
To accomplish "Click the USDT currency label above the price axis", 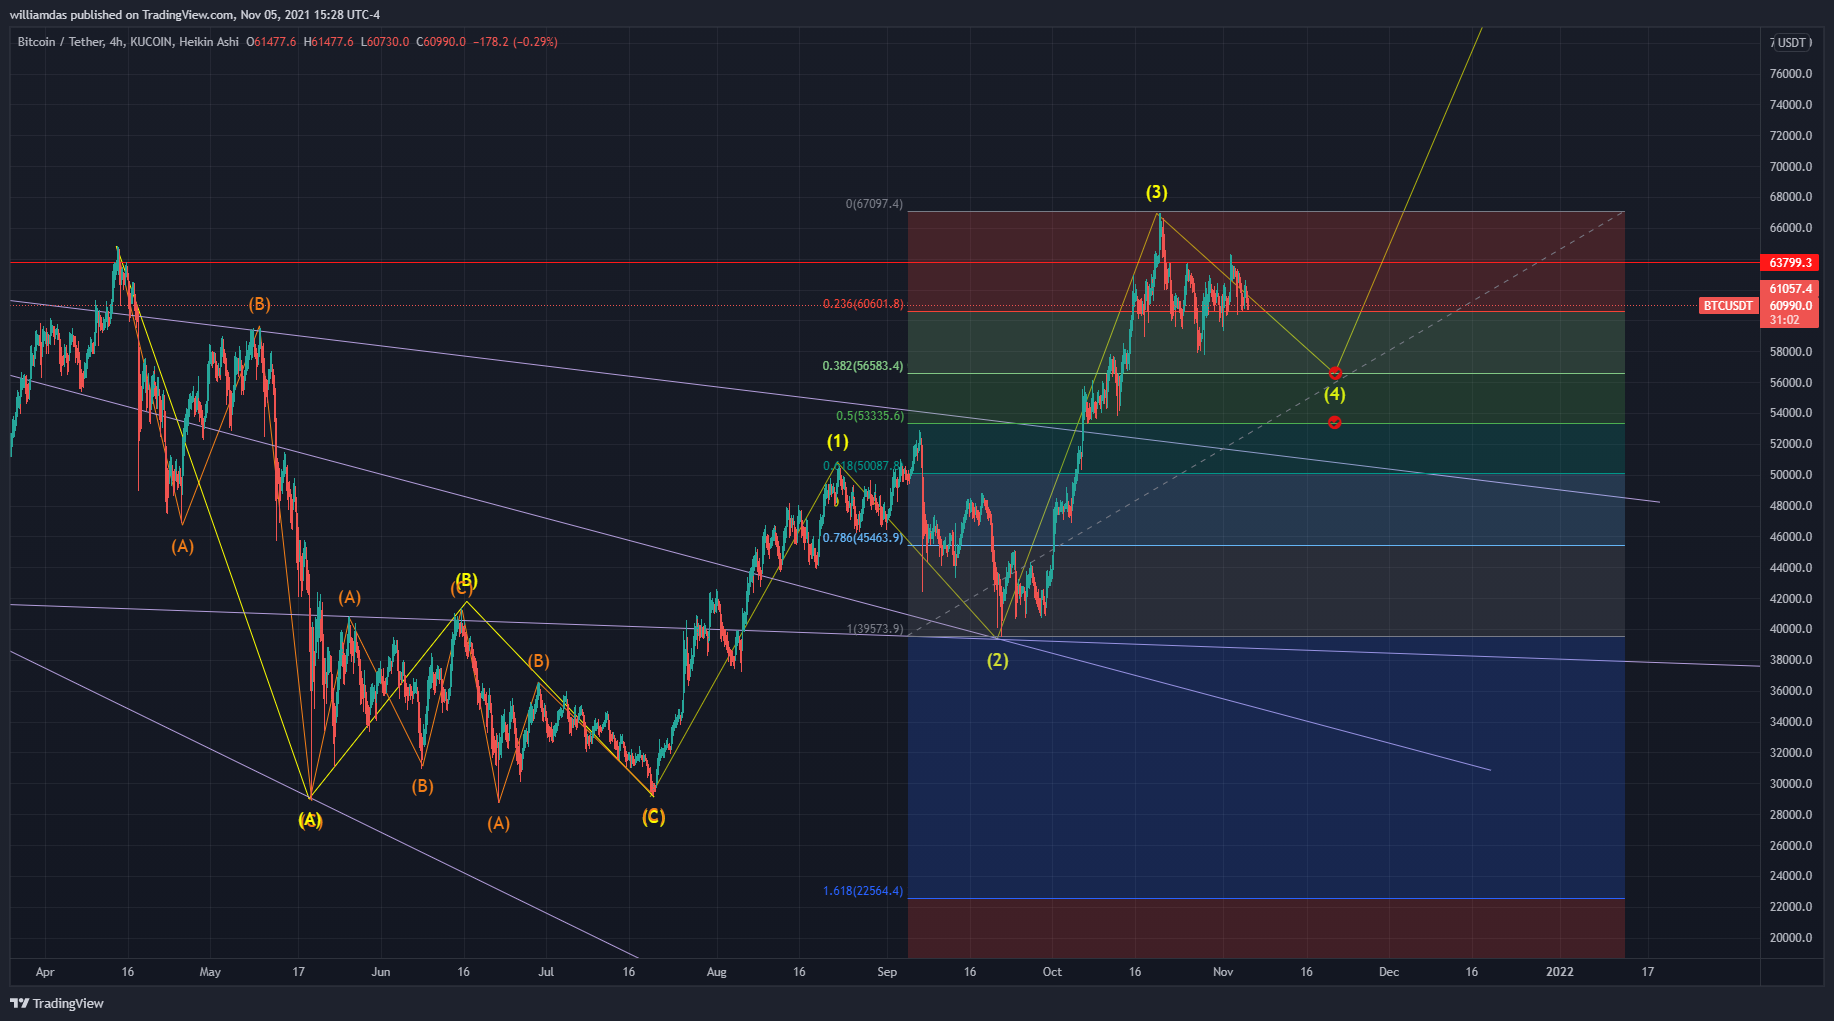I will 1792,43.
